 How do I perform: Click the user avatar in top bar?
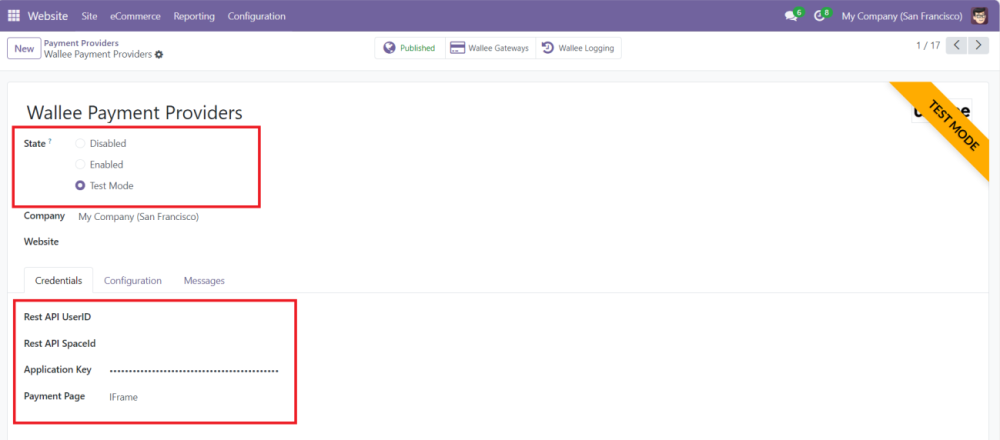pyautogui.click(x=981, y=16)
